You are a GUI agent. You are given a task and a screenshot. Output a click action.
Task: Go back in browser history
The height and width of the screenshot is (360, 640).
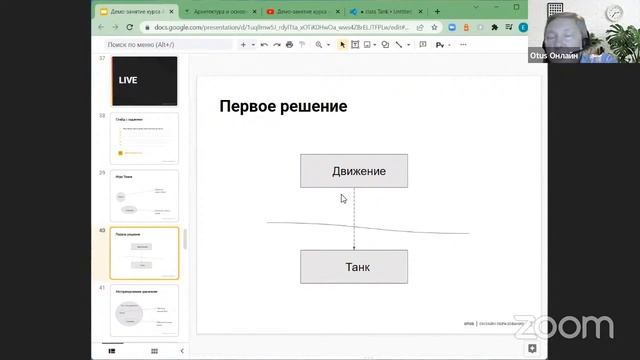pos(101,27)
